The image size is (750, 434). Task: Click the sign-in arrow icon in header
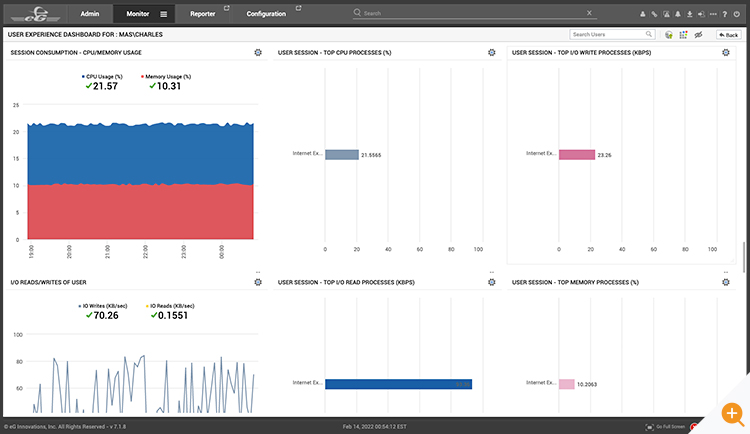(x=701, y=14)
